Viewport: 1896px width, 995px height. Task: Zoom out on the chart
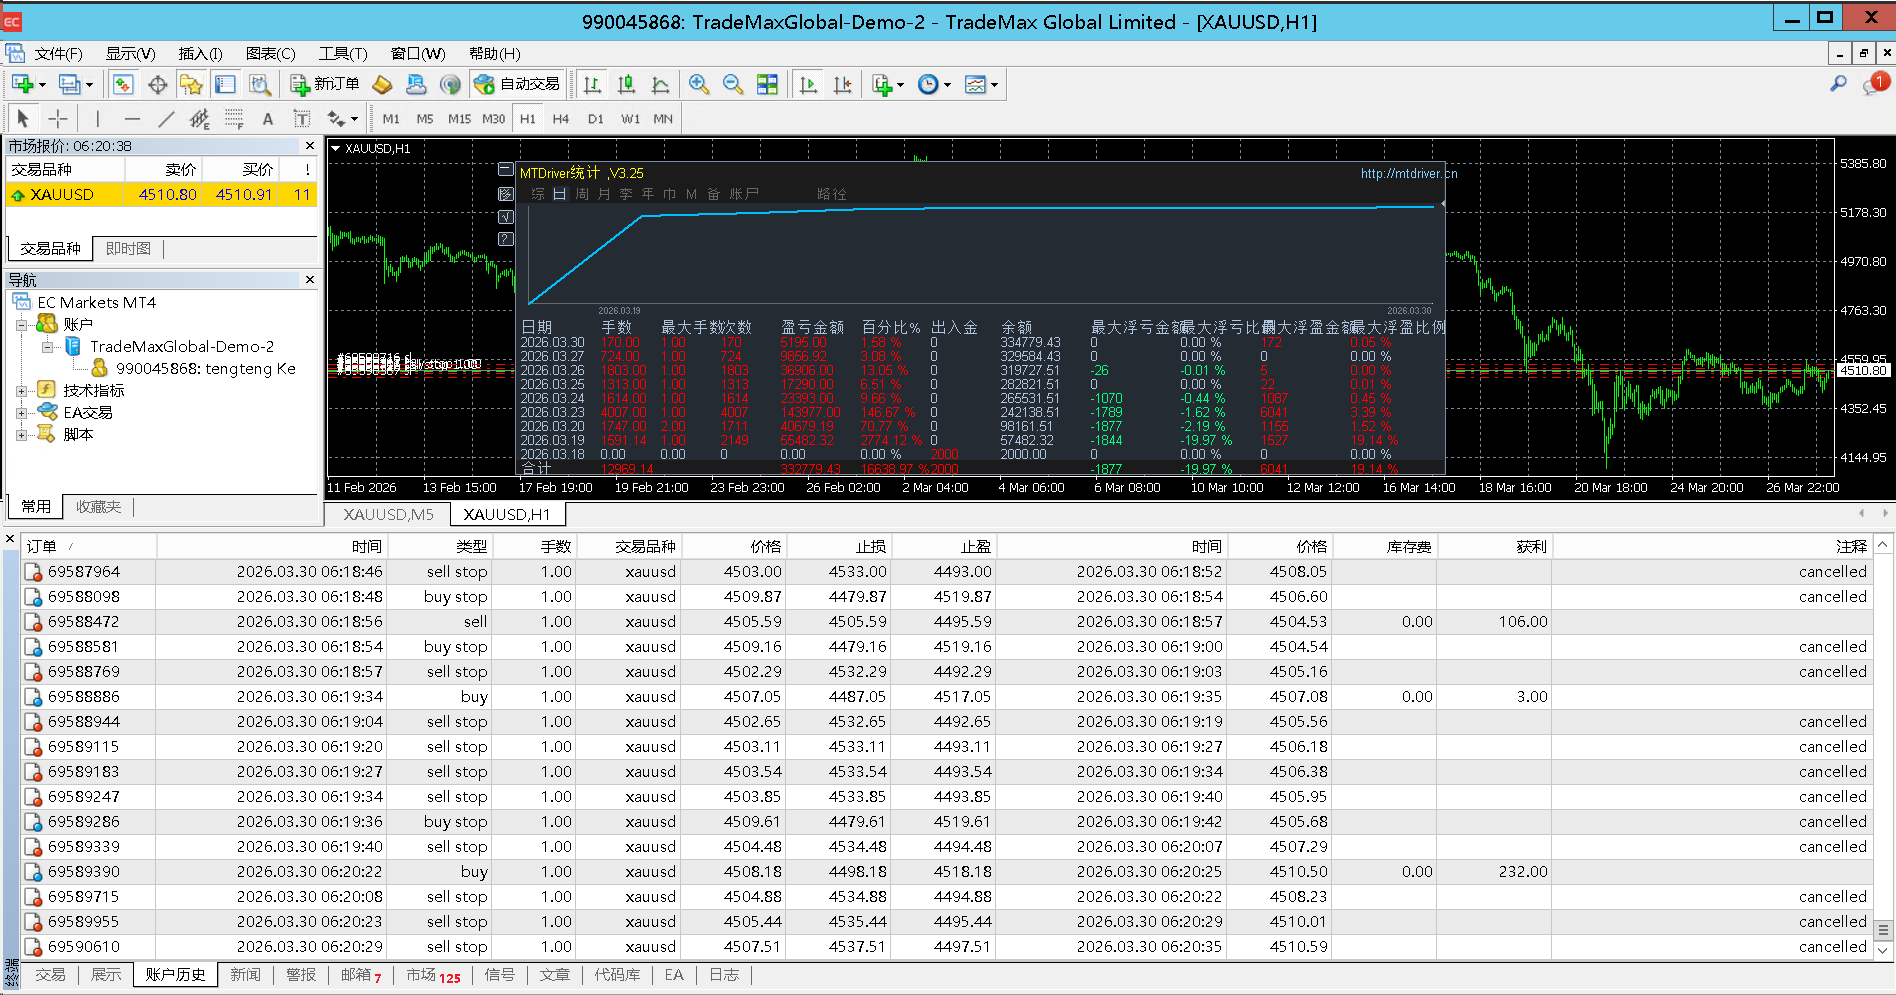point(733,85)
